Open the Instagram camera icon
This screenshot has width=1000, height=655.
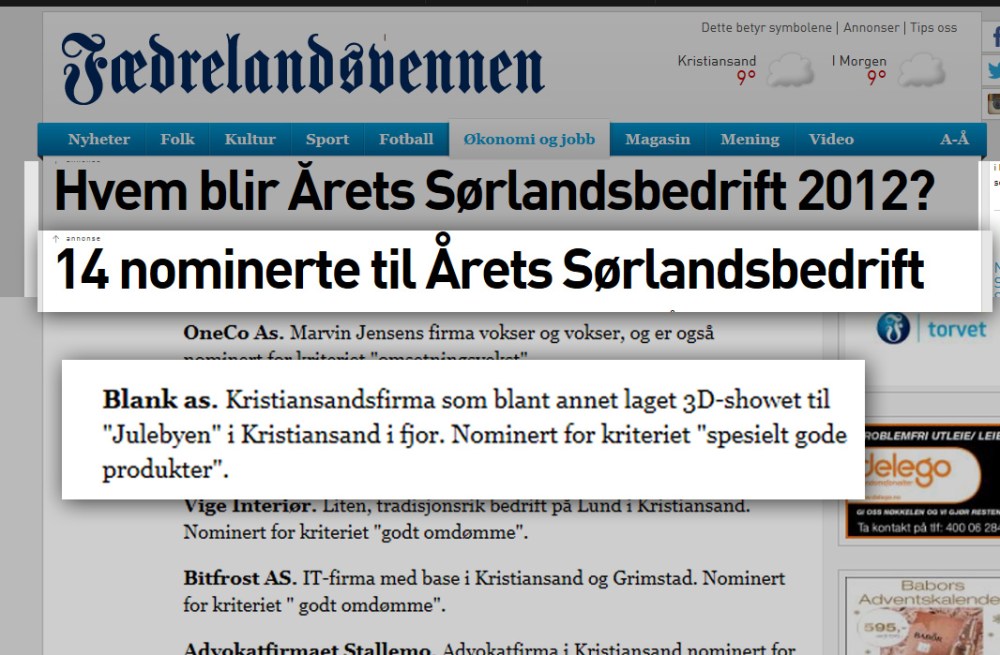[993, 103]
